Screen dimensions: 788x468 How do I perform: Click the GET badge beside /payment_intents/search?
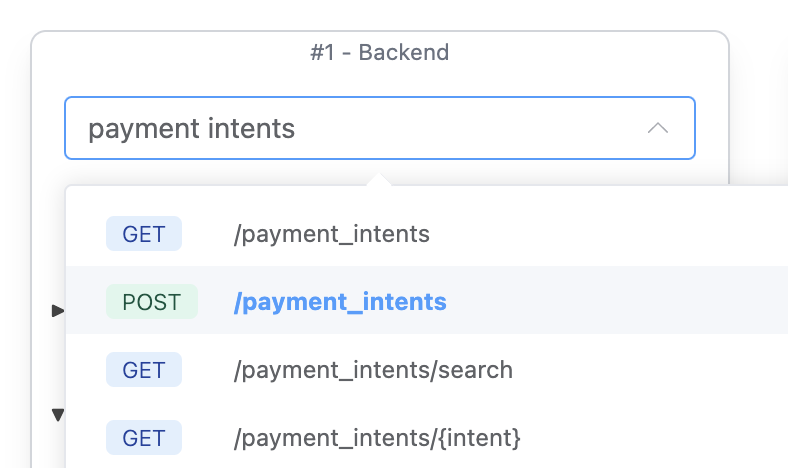coord(144,370)
